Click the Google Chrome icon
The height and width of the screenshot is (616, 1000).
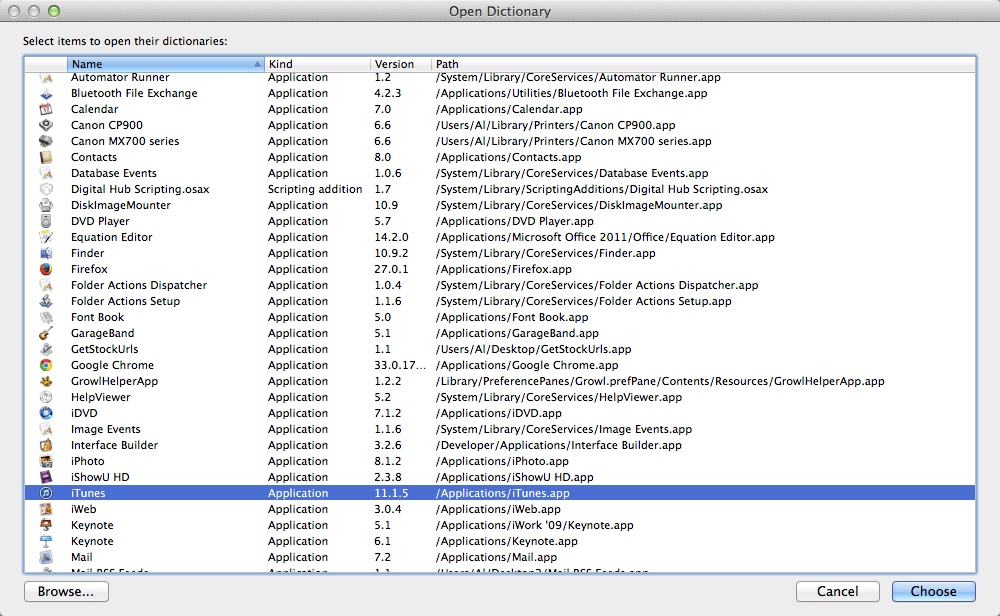pos(46,365)
